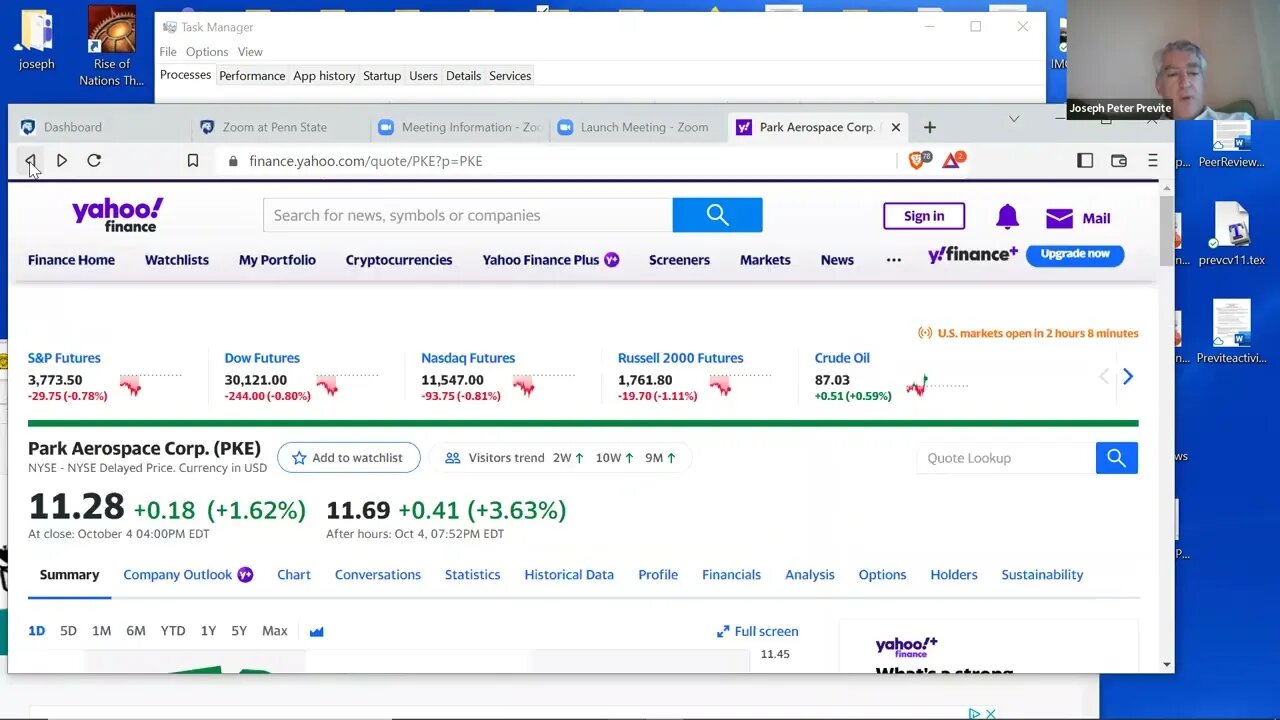Click the Yahoo Finance logo
Image resolution: width=1280 pixels, height=720 pixels.
(117, 215)
